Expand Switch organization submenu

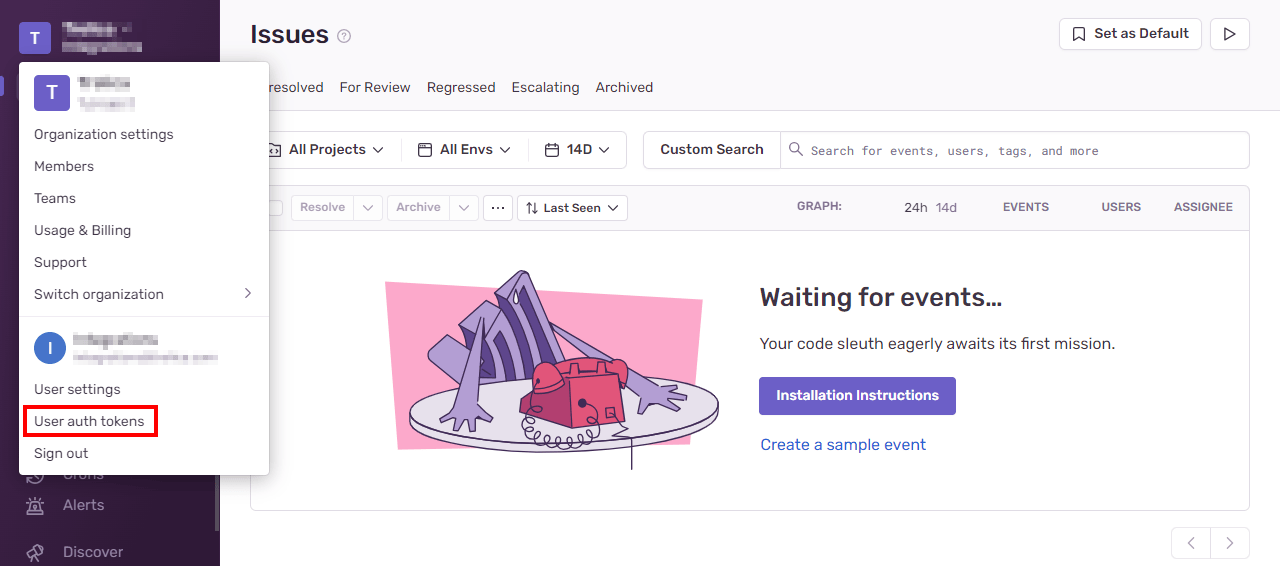pyautogui.click(x=144, y=294)
